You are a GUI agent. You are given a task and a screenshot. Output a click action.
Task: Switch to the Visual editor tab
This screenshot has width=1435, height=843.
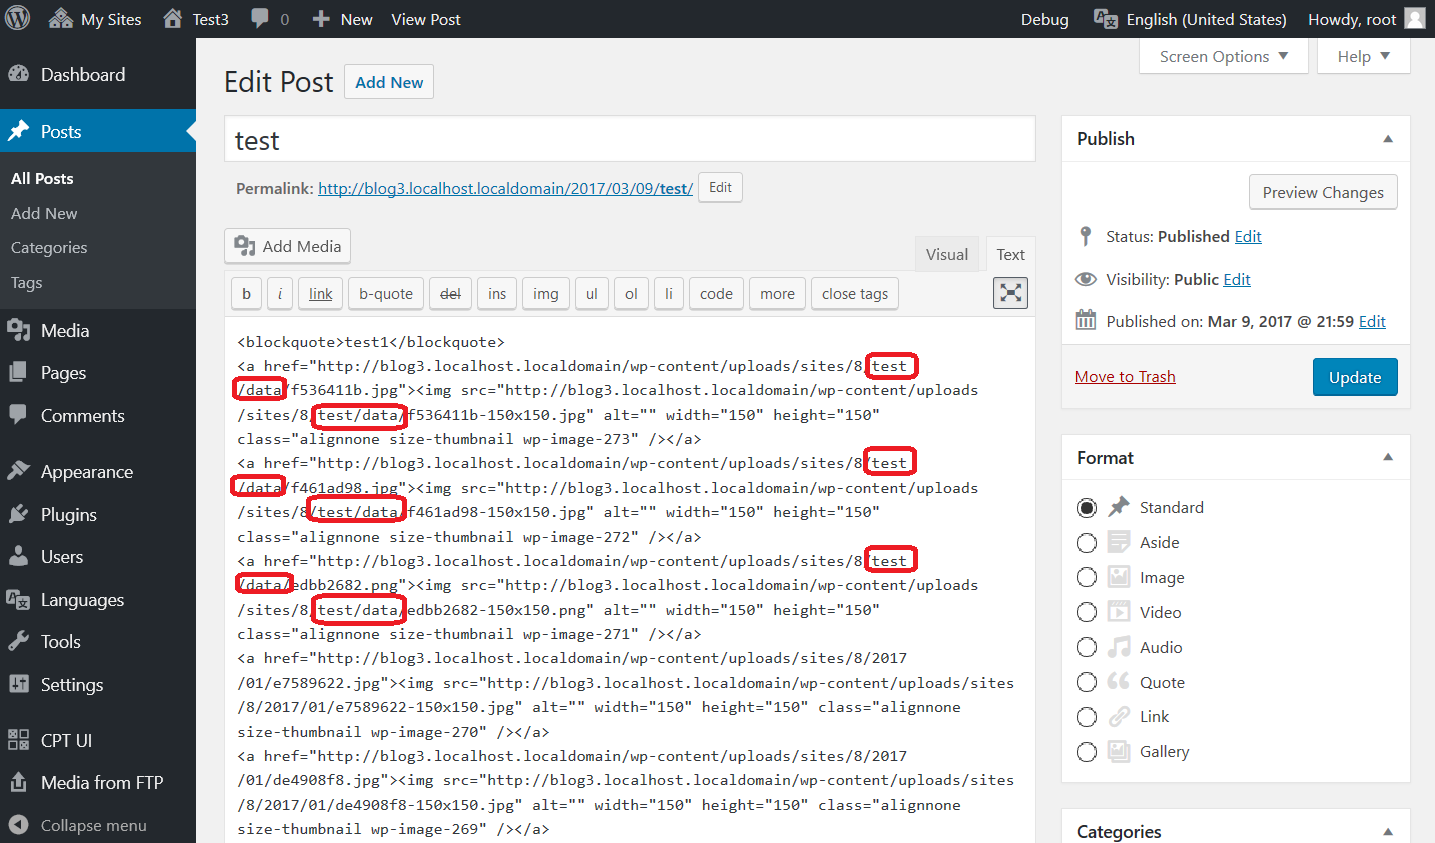tap(946, 254)
